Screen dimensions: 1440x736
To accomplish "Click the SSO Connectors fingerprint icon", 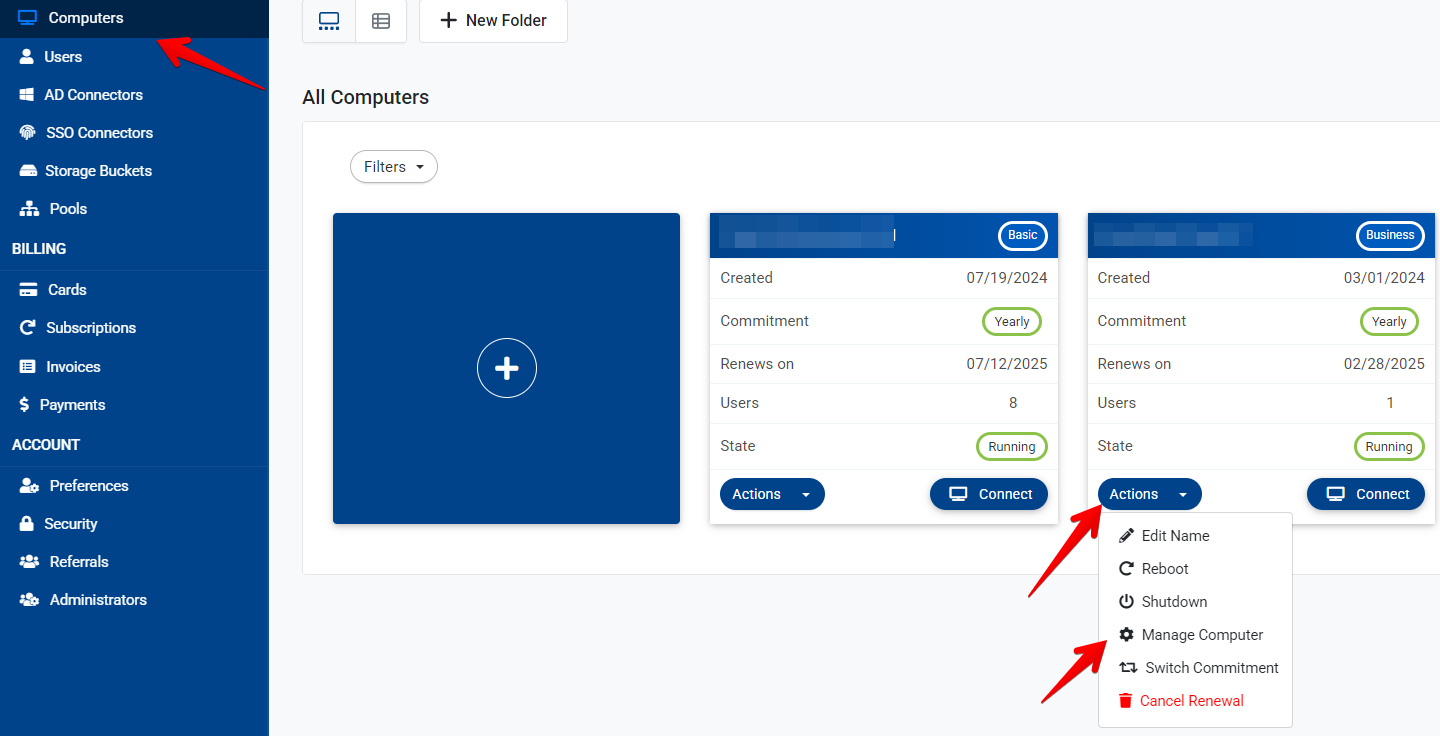I will (x=28, y=133).
